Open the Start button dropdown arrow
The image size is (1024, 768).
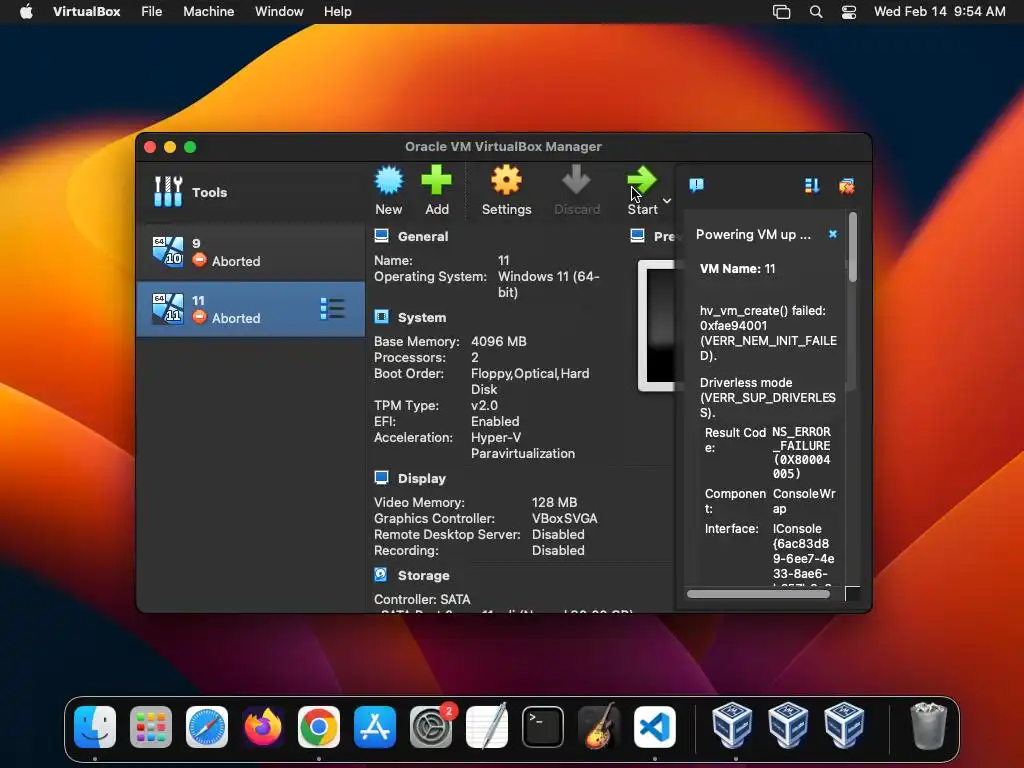pyautogui.click(x=667, y=200)
